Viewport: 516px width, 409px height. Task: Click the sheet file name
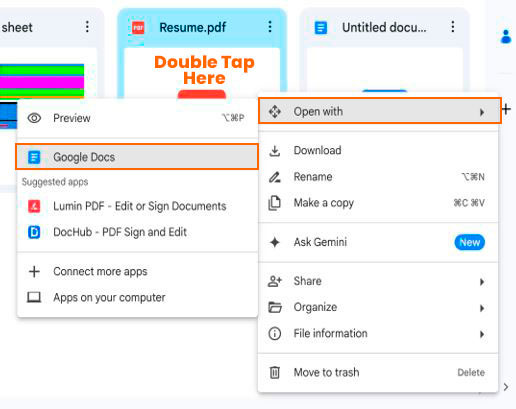[17, 27]
